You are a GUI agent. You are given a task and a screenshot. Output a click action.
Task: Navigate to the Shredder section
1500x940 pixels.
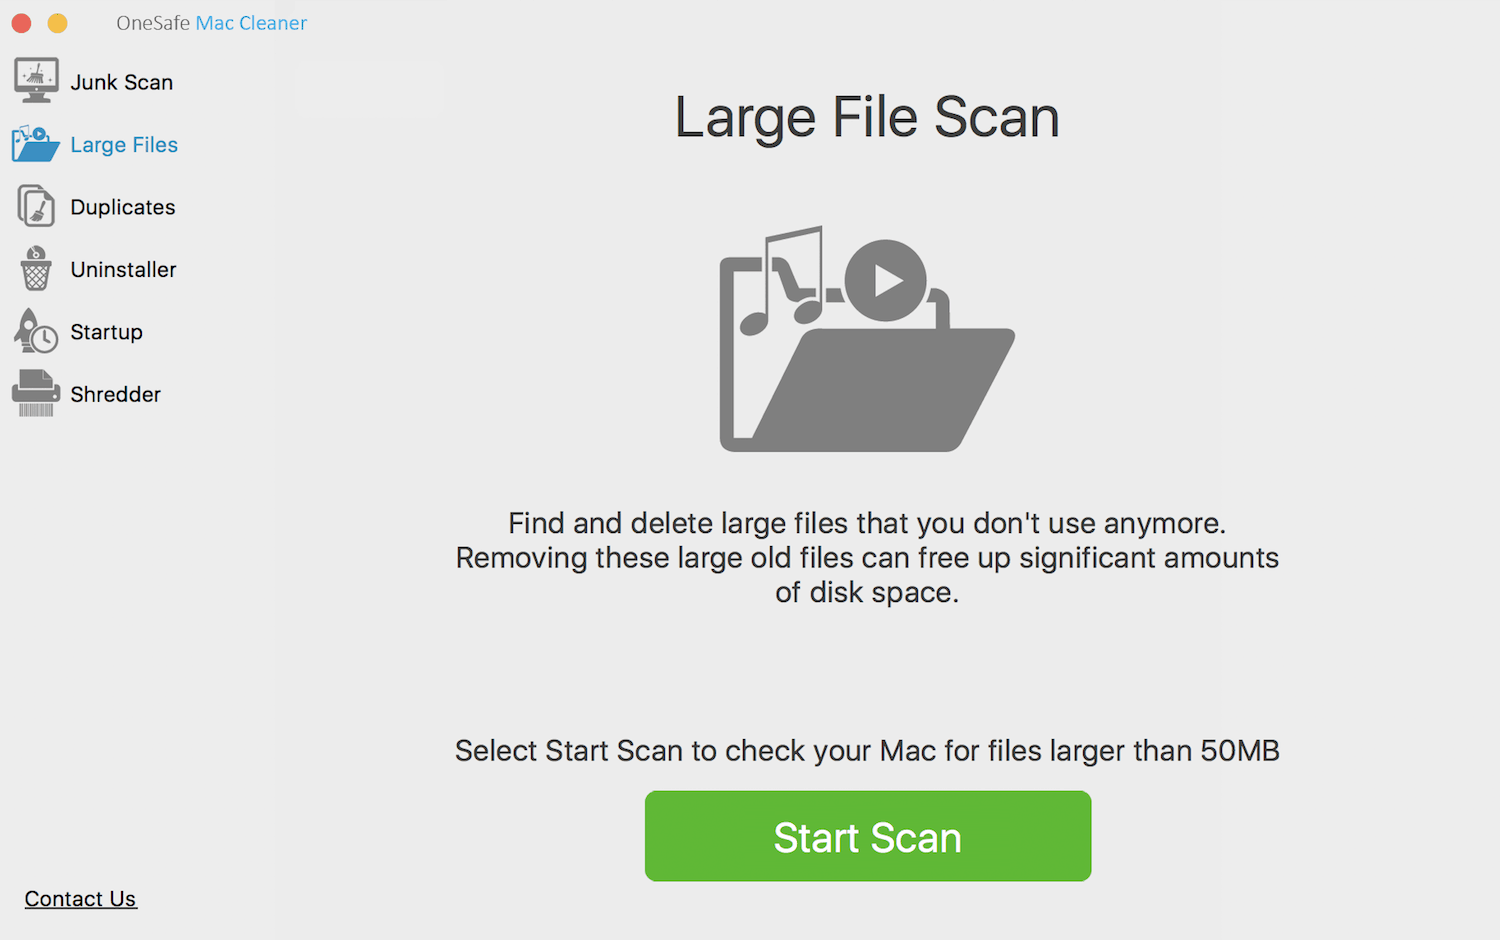coord(115,393)
